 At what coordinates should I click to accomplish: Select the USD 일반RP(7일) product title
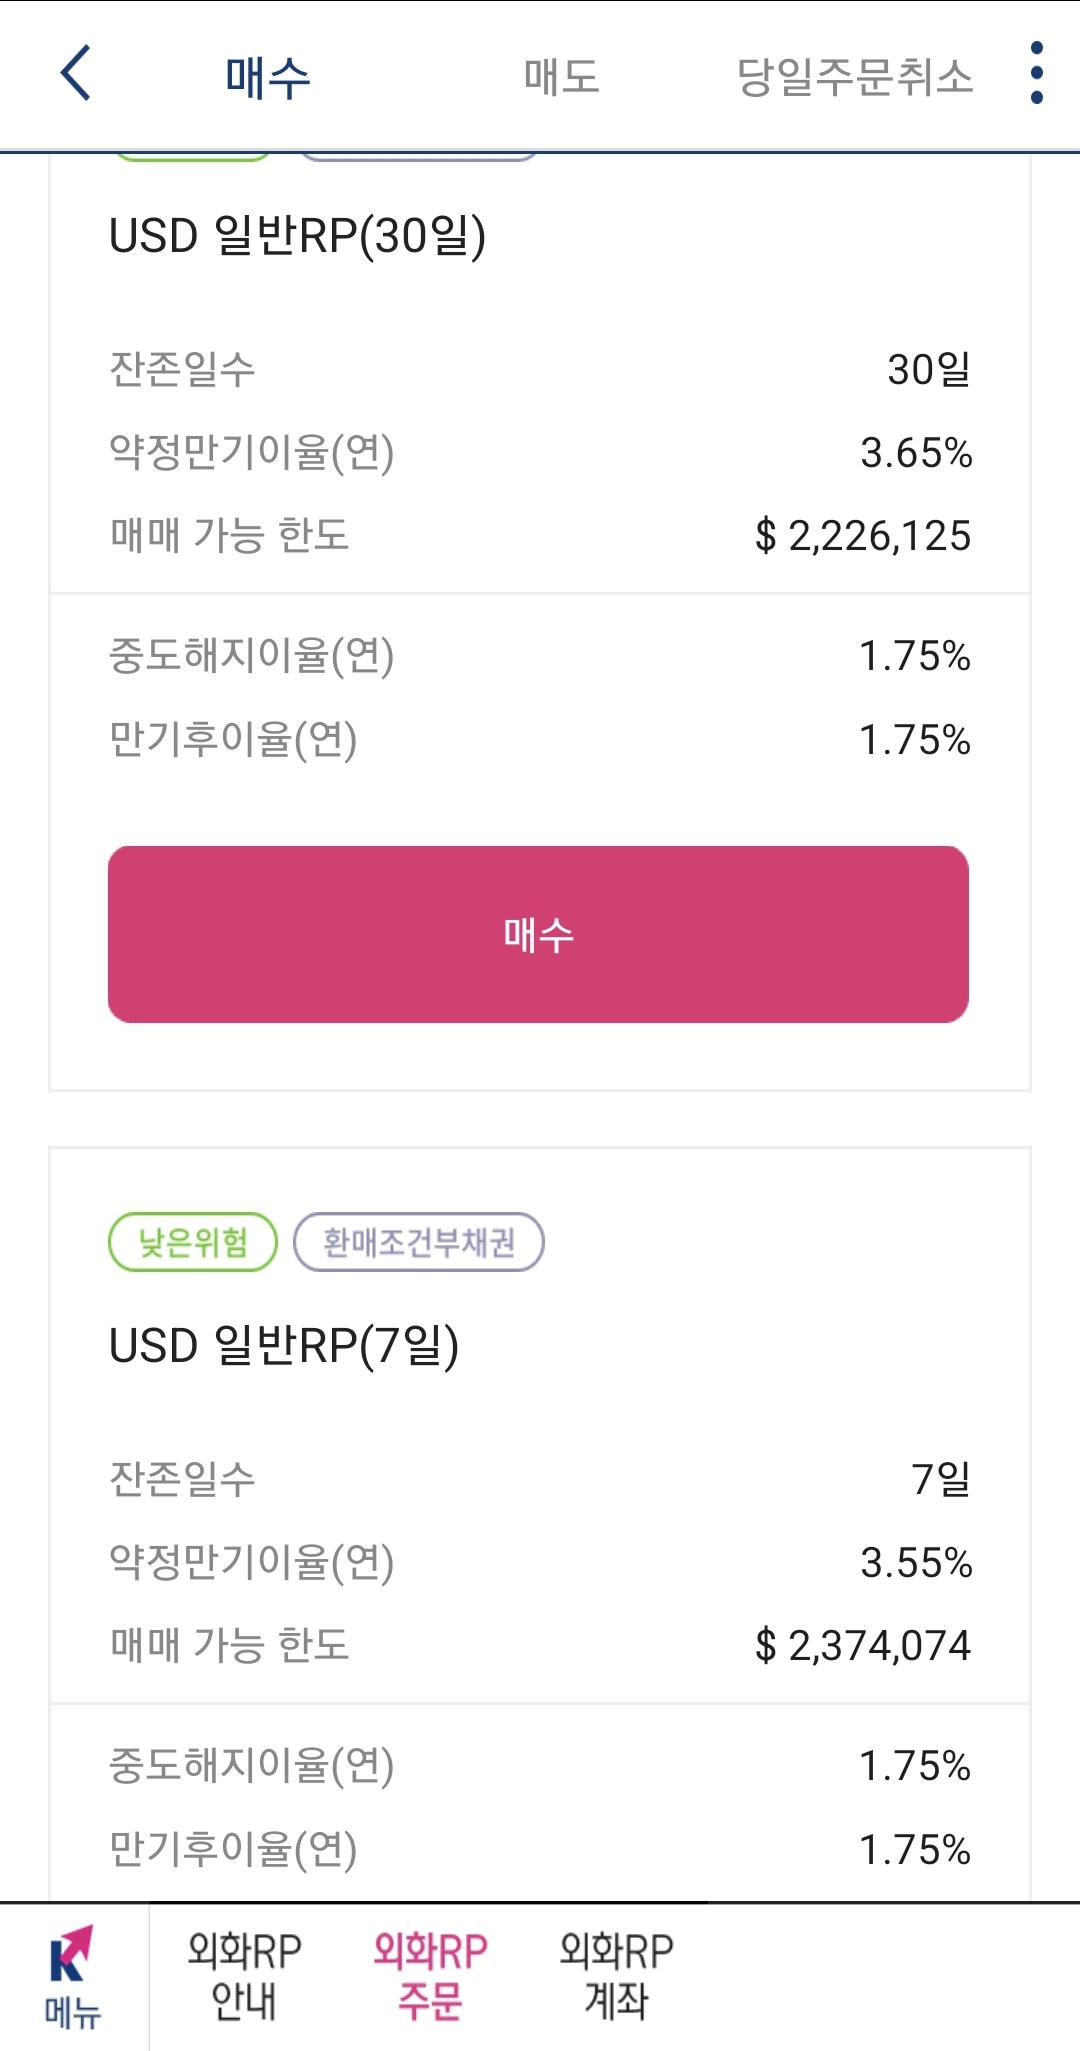click(284, 1346)
